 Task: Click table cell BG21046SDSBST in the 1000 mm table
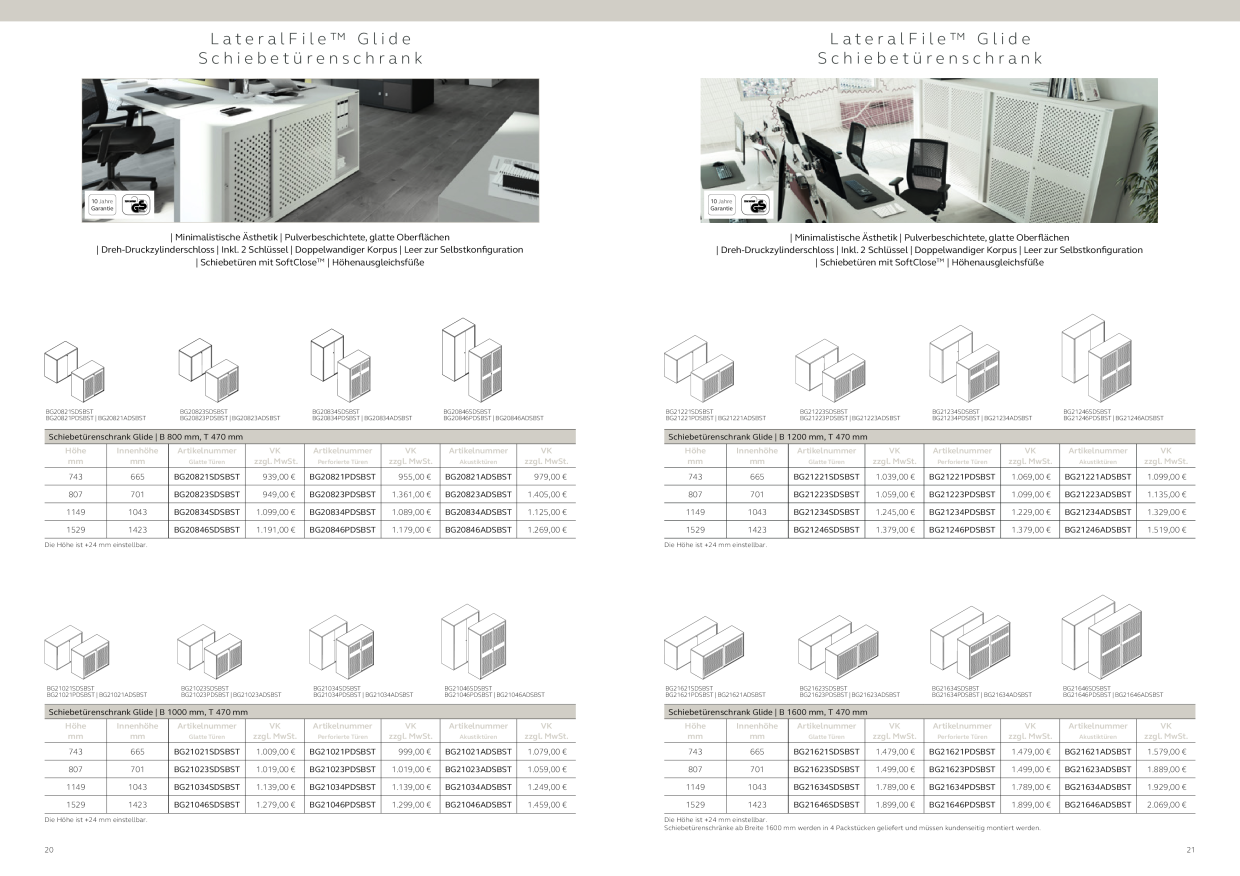click(x=207, y=804)
